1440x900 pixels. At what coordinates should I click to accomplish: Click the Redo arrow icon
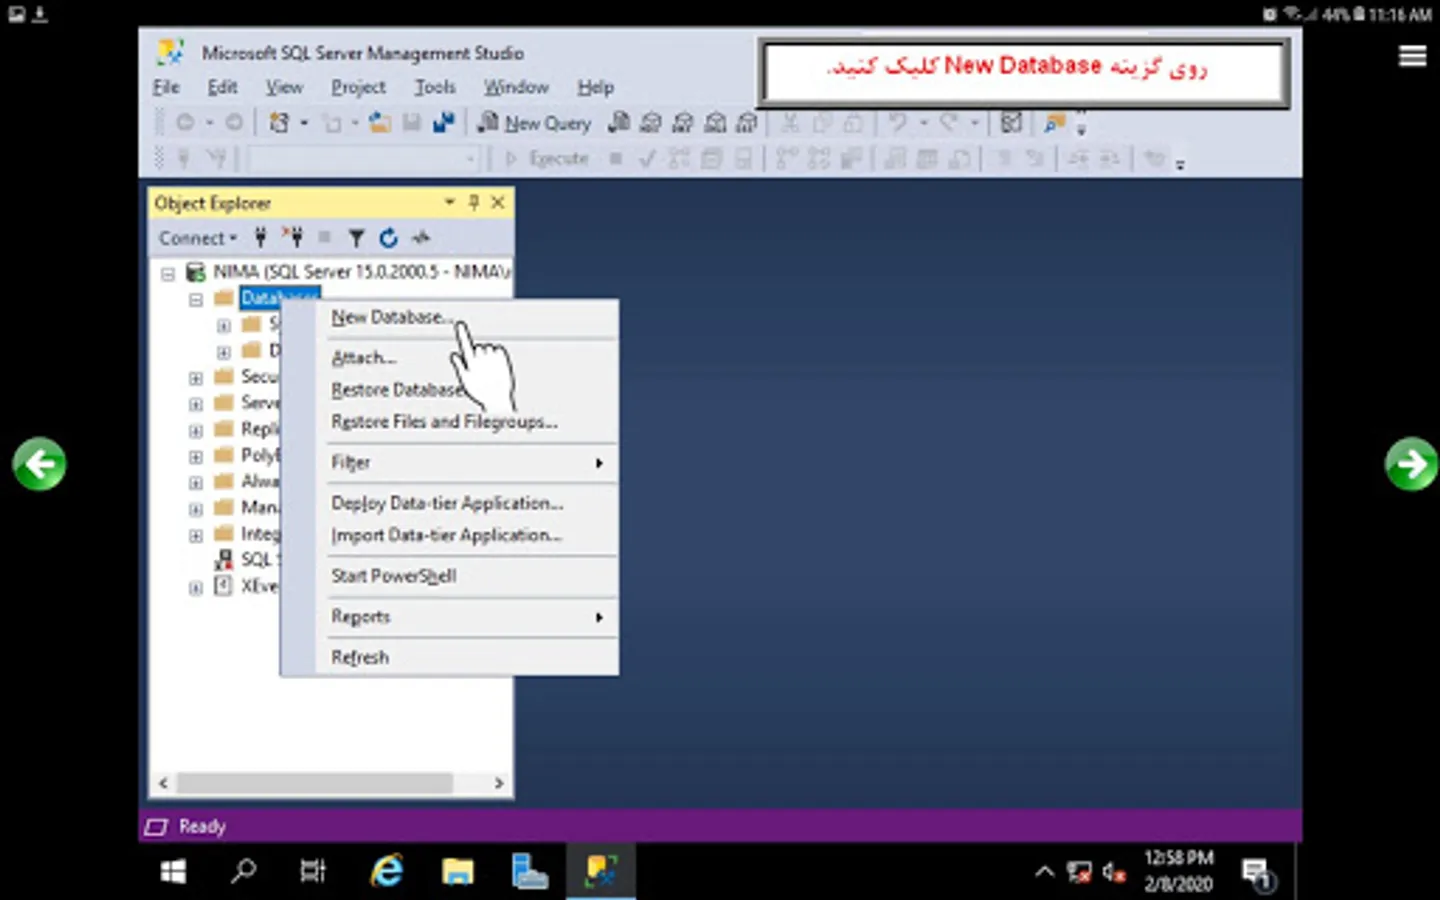(948, 122)
